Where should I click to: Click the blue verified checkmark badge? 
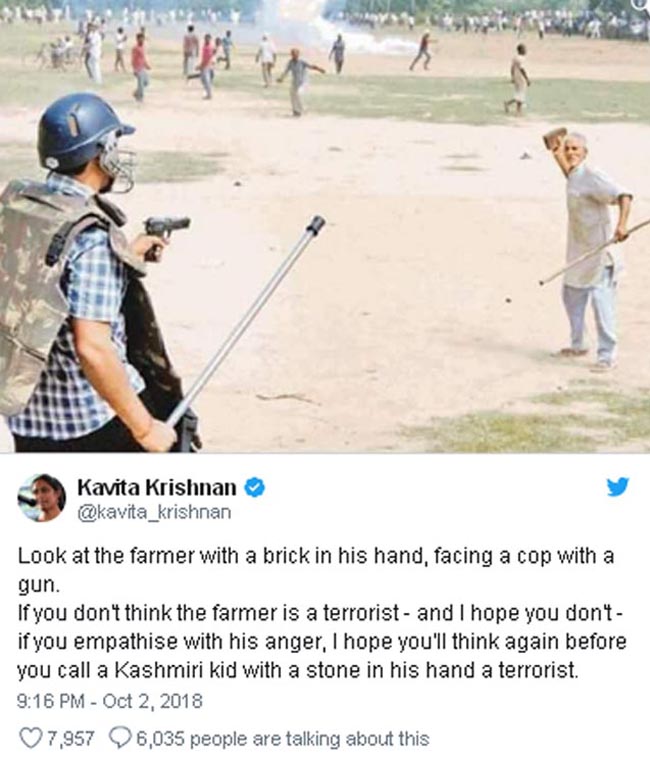(x=254, y=488)
